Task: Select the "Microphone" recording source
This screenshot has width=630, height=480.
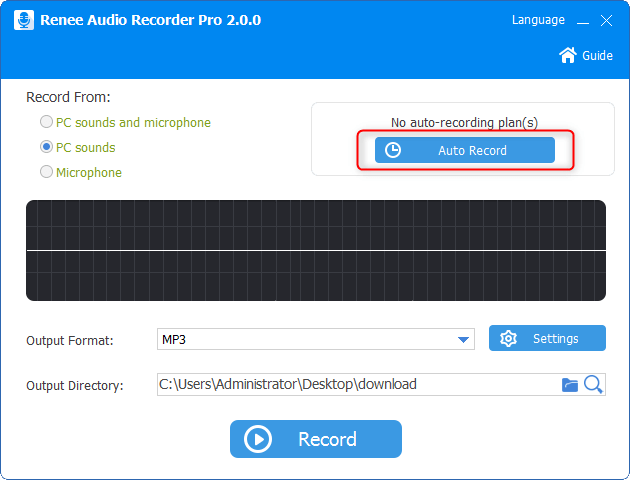Action: click(46, 172)
